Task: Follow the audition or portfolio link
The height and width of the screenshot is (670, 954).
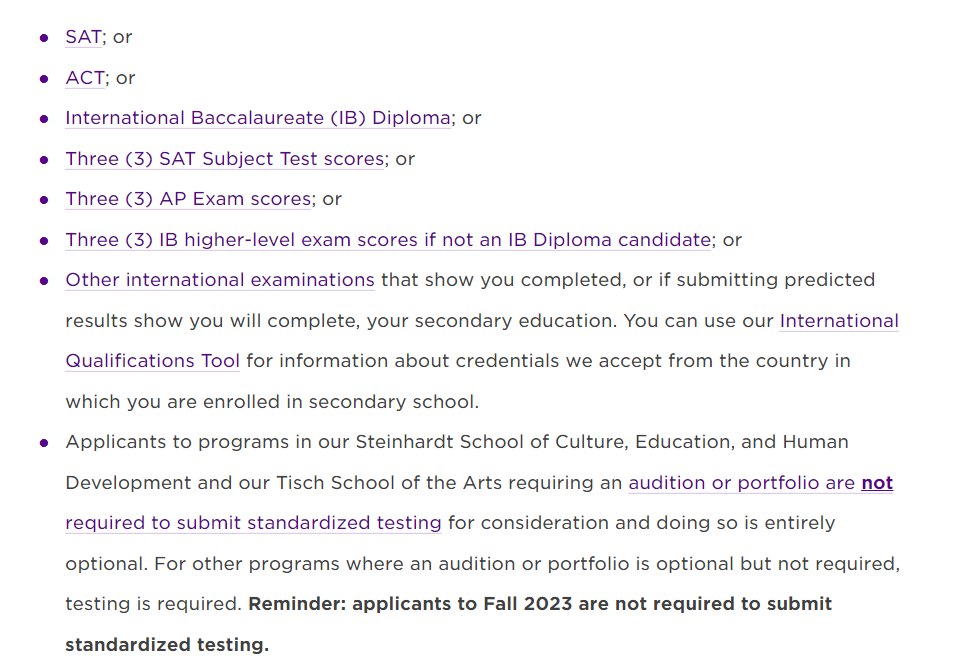Action: (740, 483)
